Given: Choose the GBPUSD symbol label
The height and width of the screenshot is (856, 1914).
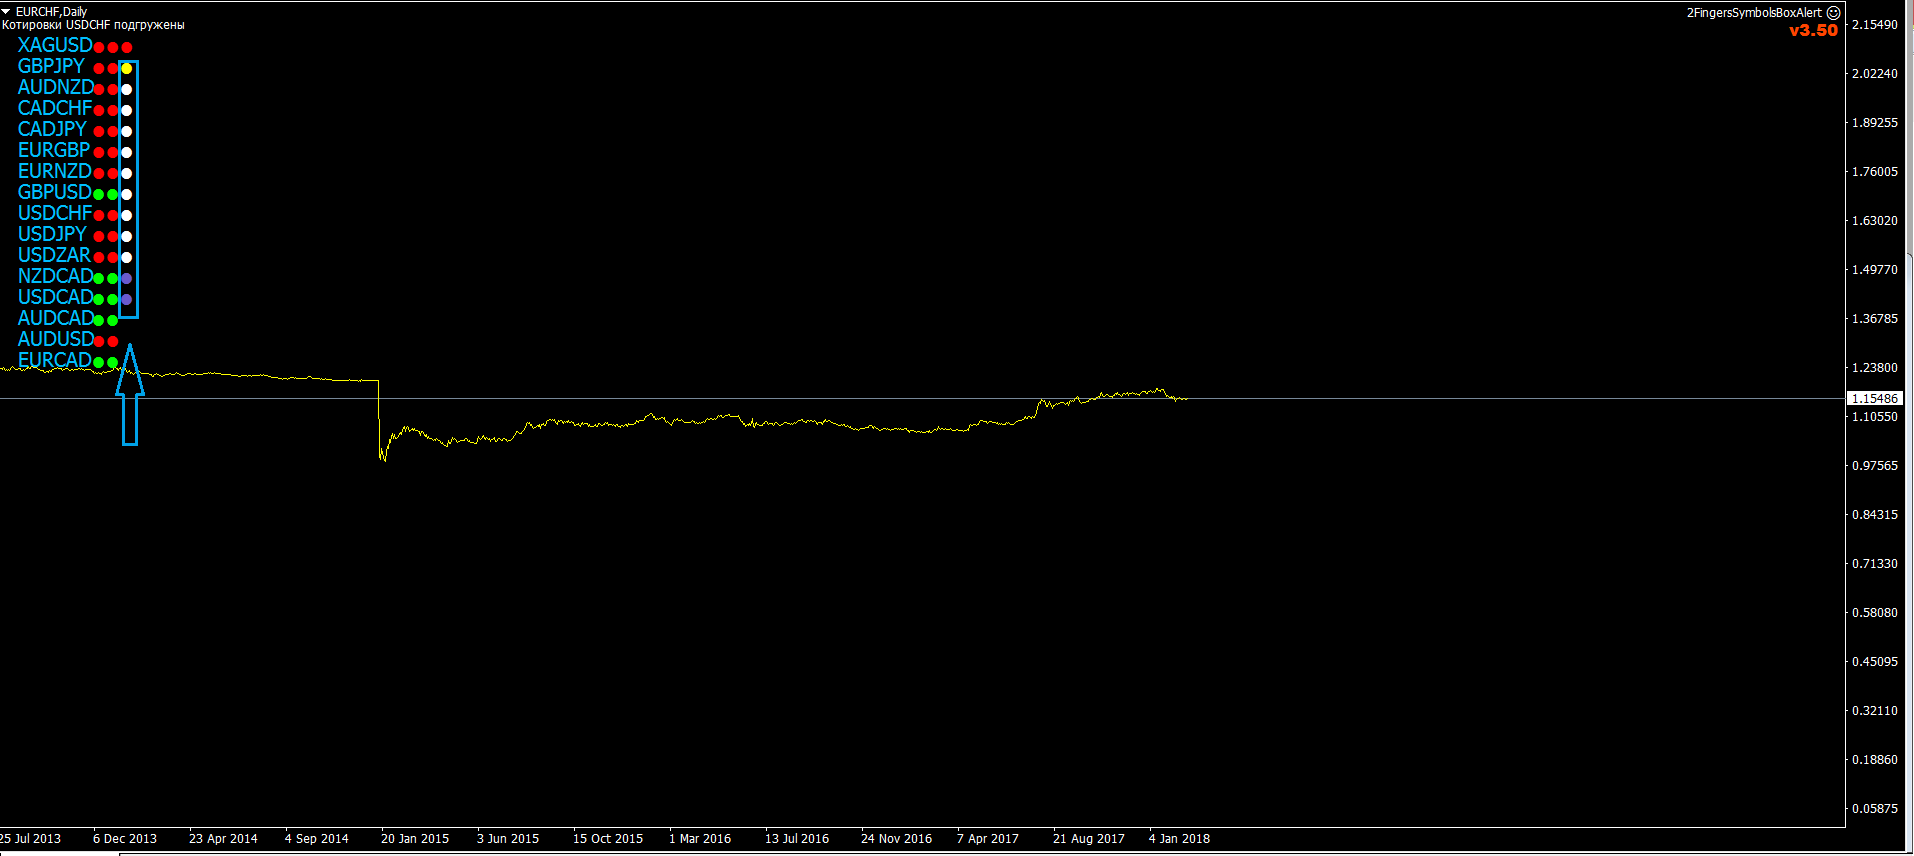Looking at the screenshot, I should pos(55,192).
